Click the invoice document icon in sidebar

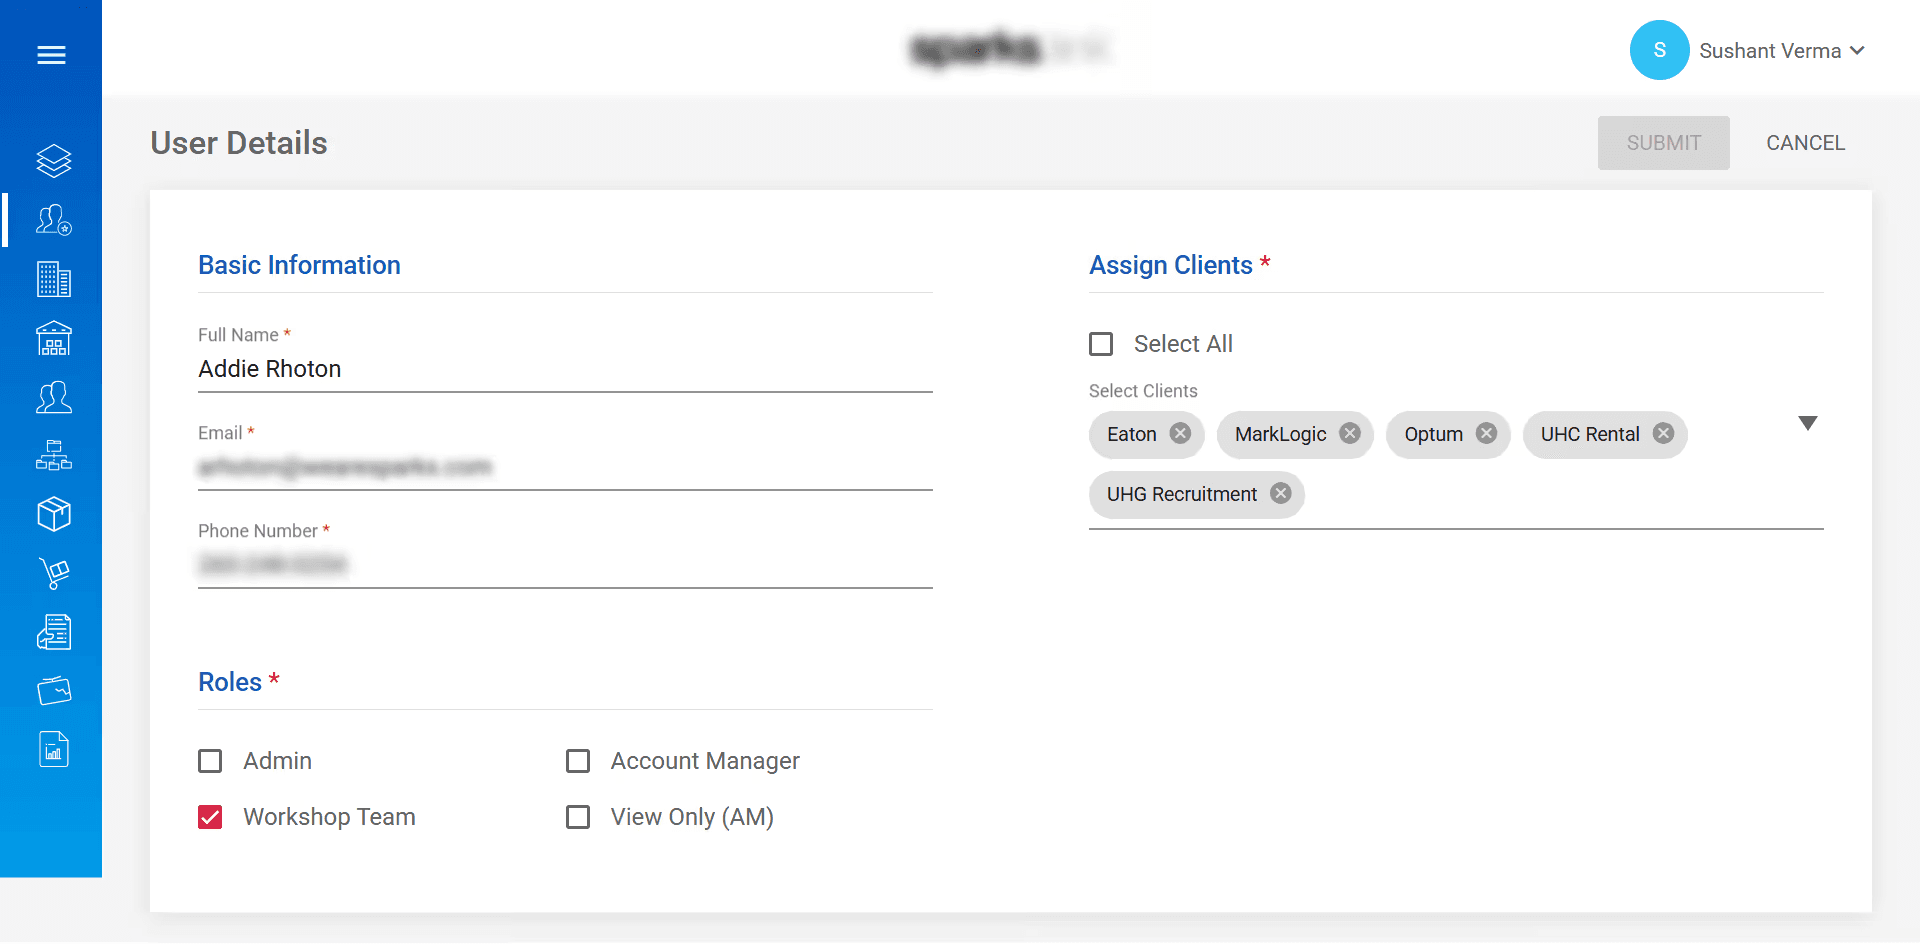click(x=53, y=632)
